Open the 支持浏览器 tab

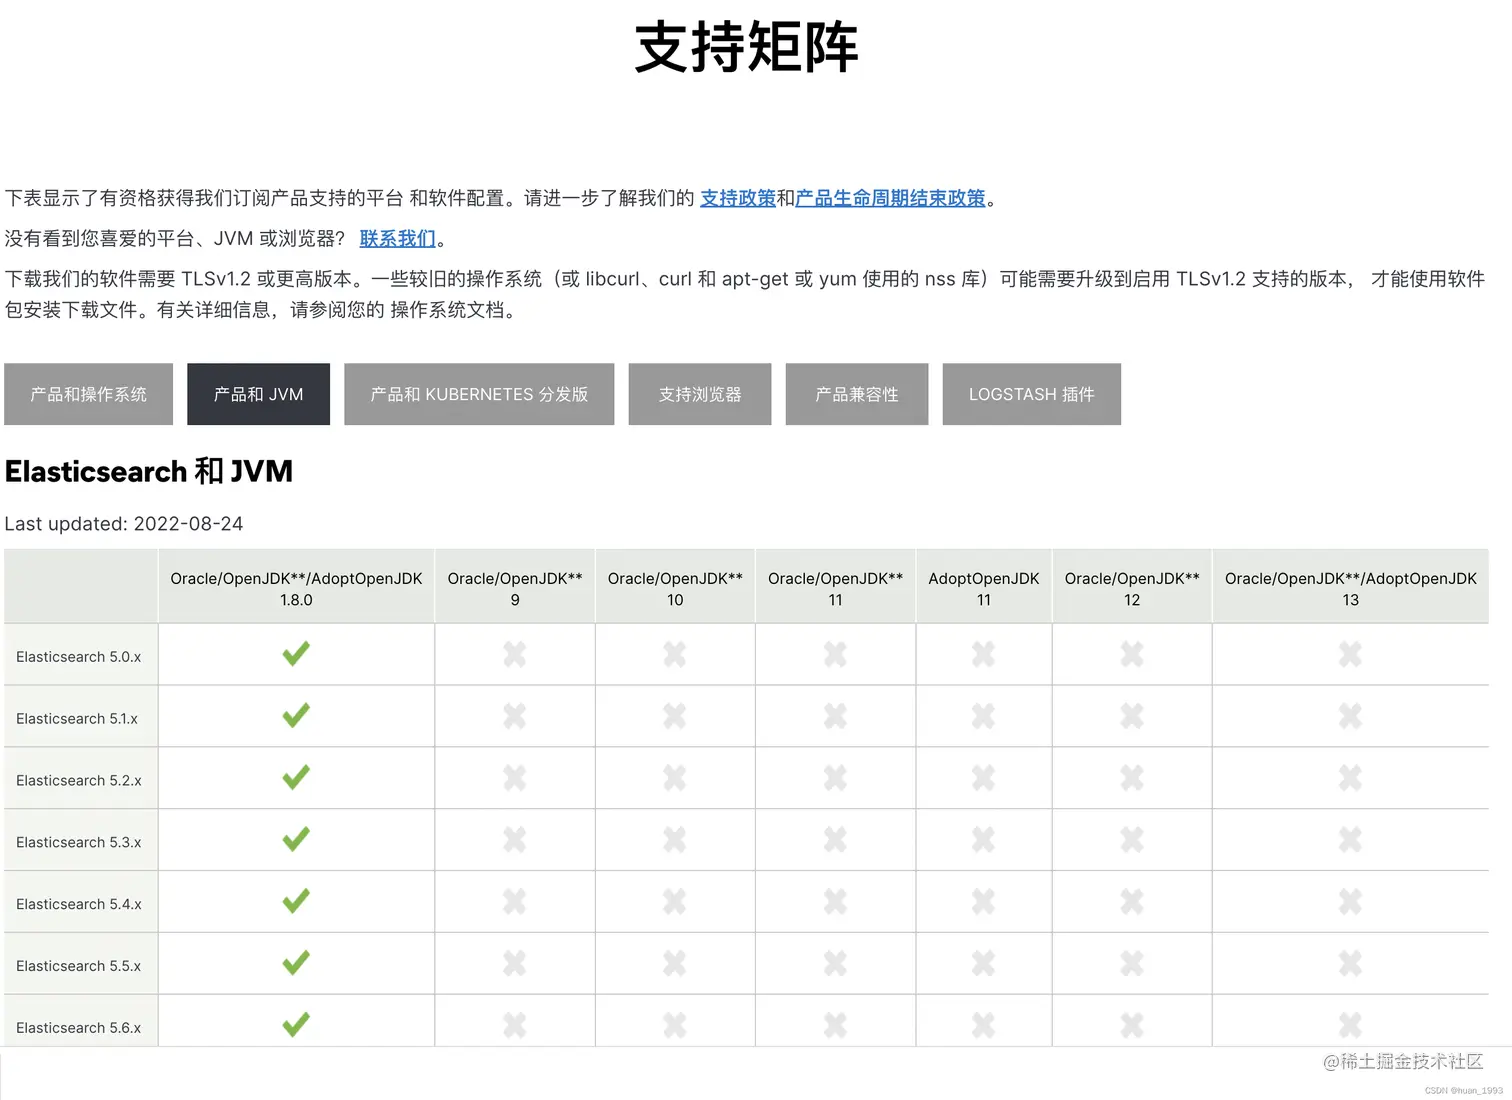coord(699,394)
